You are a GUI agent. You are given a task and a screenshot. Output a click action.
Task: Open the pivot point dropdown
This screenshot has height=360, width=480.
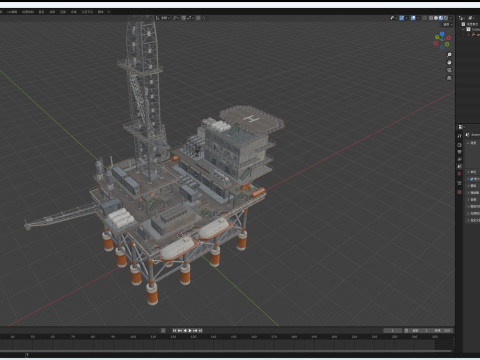[x=176, y=18]
